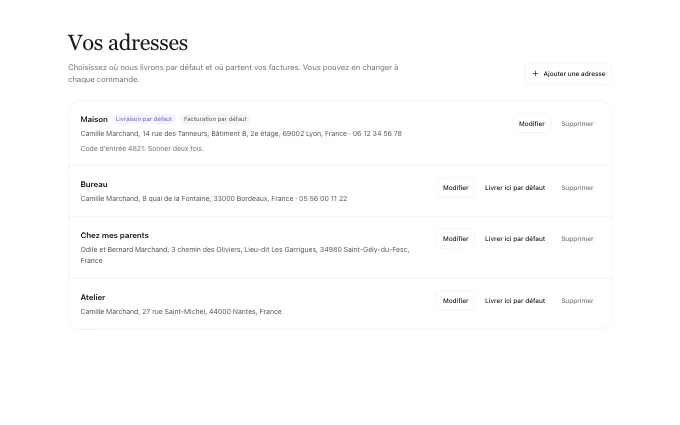This screenshot has width=680, height=425.
Task: Choose Livrer ici par défaut for Chez mes parents
Action: (515, 239)
